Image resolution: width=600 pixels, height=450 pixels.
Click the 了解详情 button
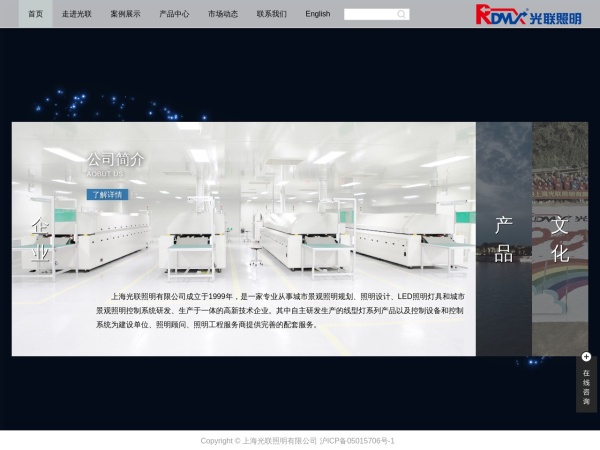[107, 195]
